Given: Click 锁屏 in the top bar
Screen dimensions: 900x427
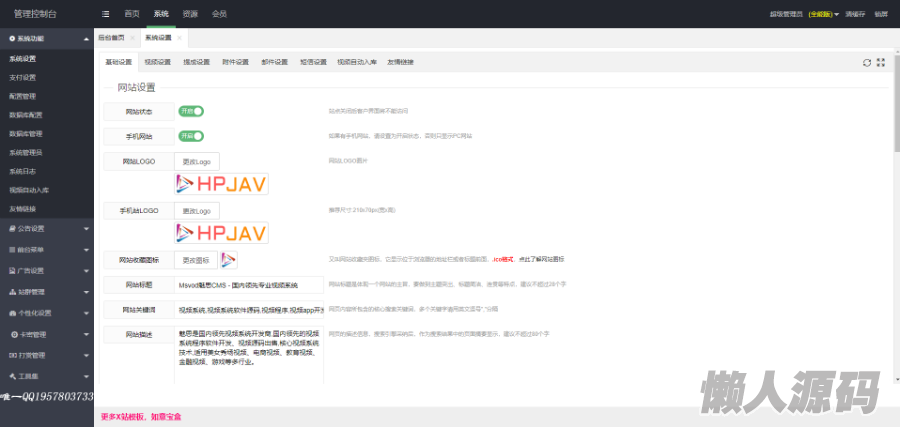Looking at the screenshot, I should [881, 14].
